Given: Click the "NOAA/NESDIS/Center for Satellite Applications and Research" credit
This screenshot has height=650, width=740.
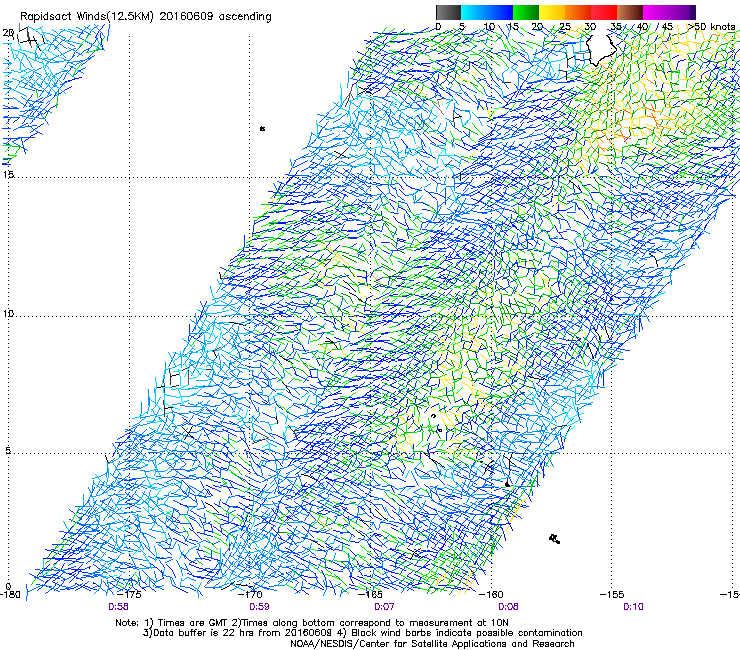Looking at the screenshot, I should [x=432, y=644].
